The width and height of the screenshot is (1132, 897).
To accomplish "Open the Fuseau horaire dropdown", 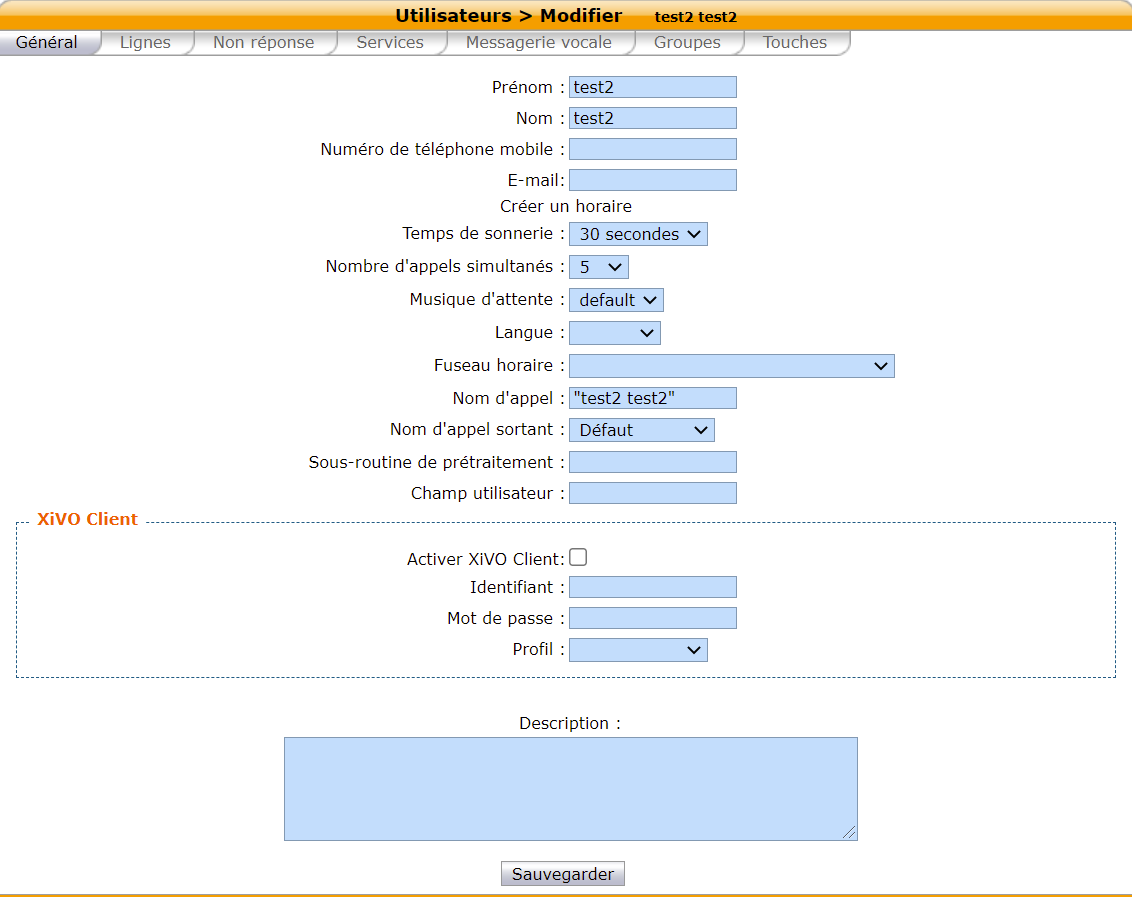I will (x=731, y=366).
